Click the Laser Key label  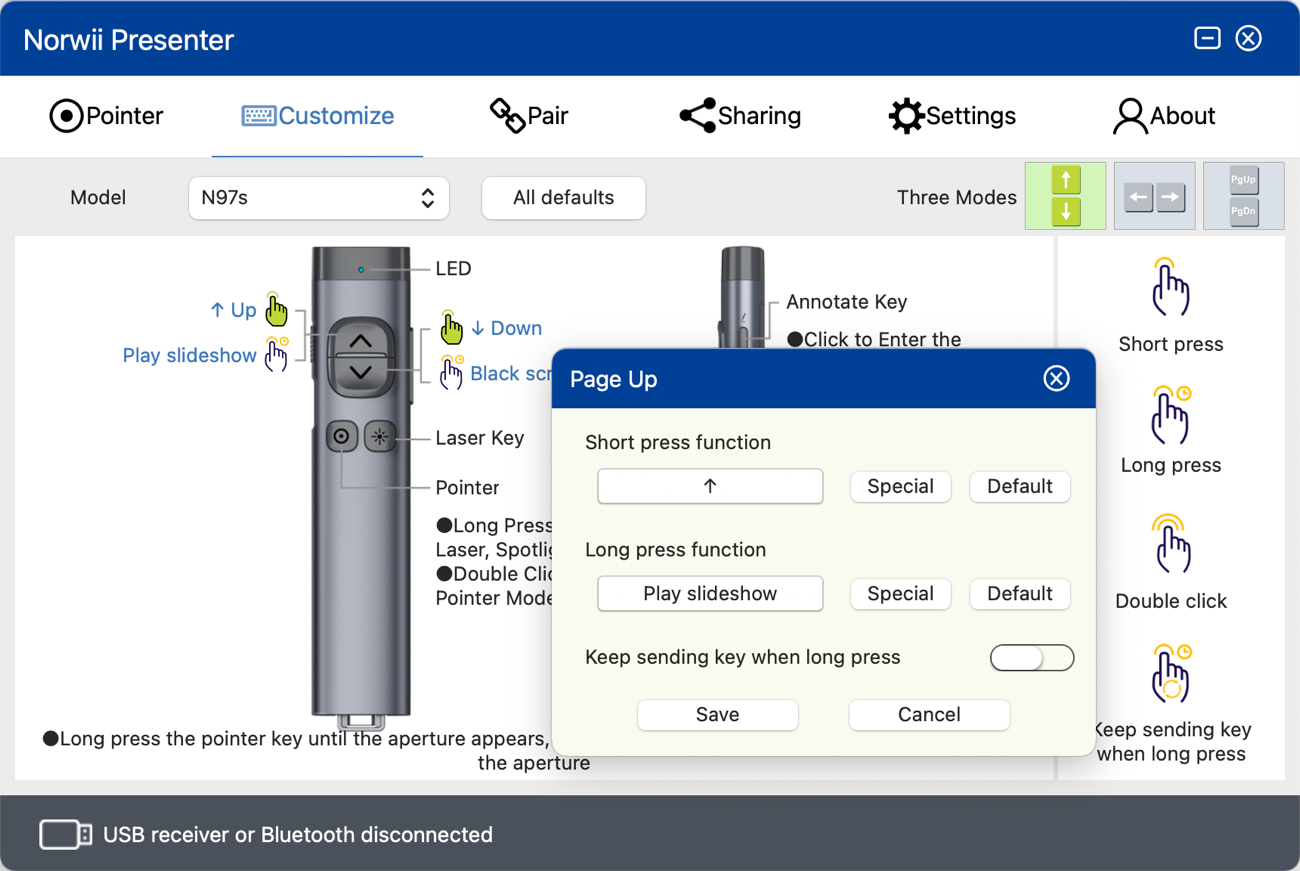(x=480, y=437)
